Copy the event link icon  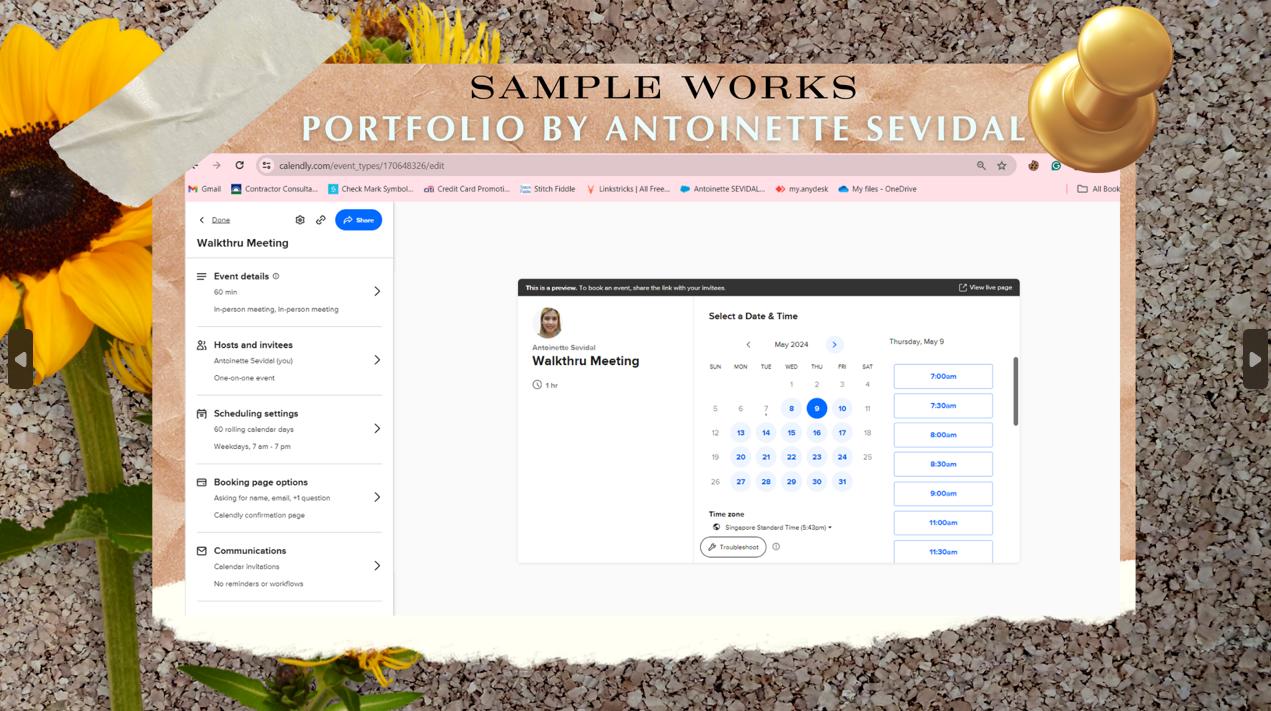(x=321, y=220)
